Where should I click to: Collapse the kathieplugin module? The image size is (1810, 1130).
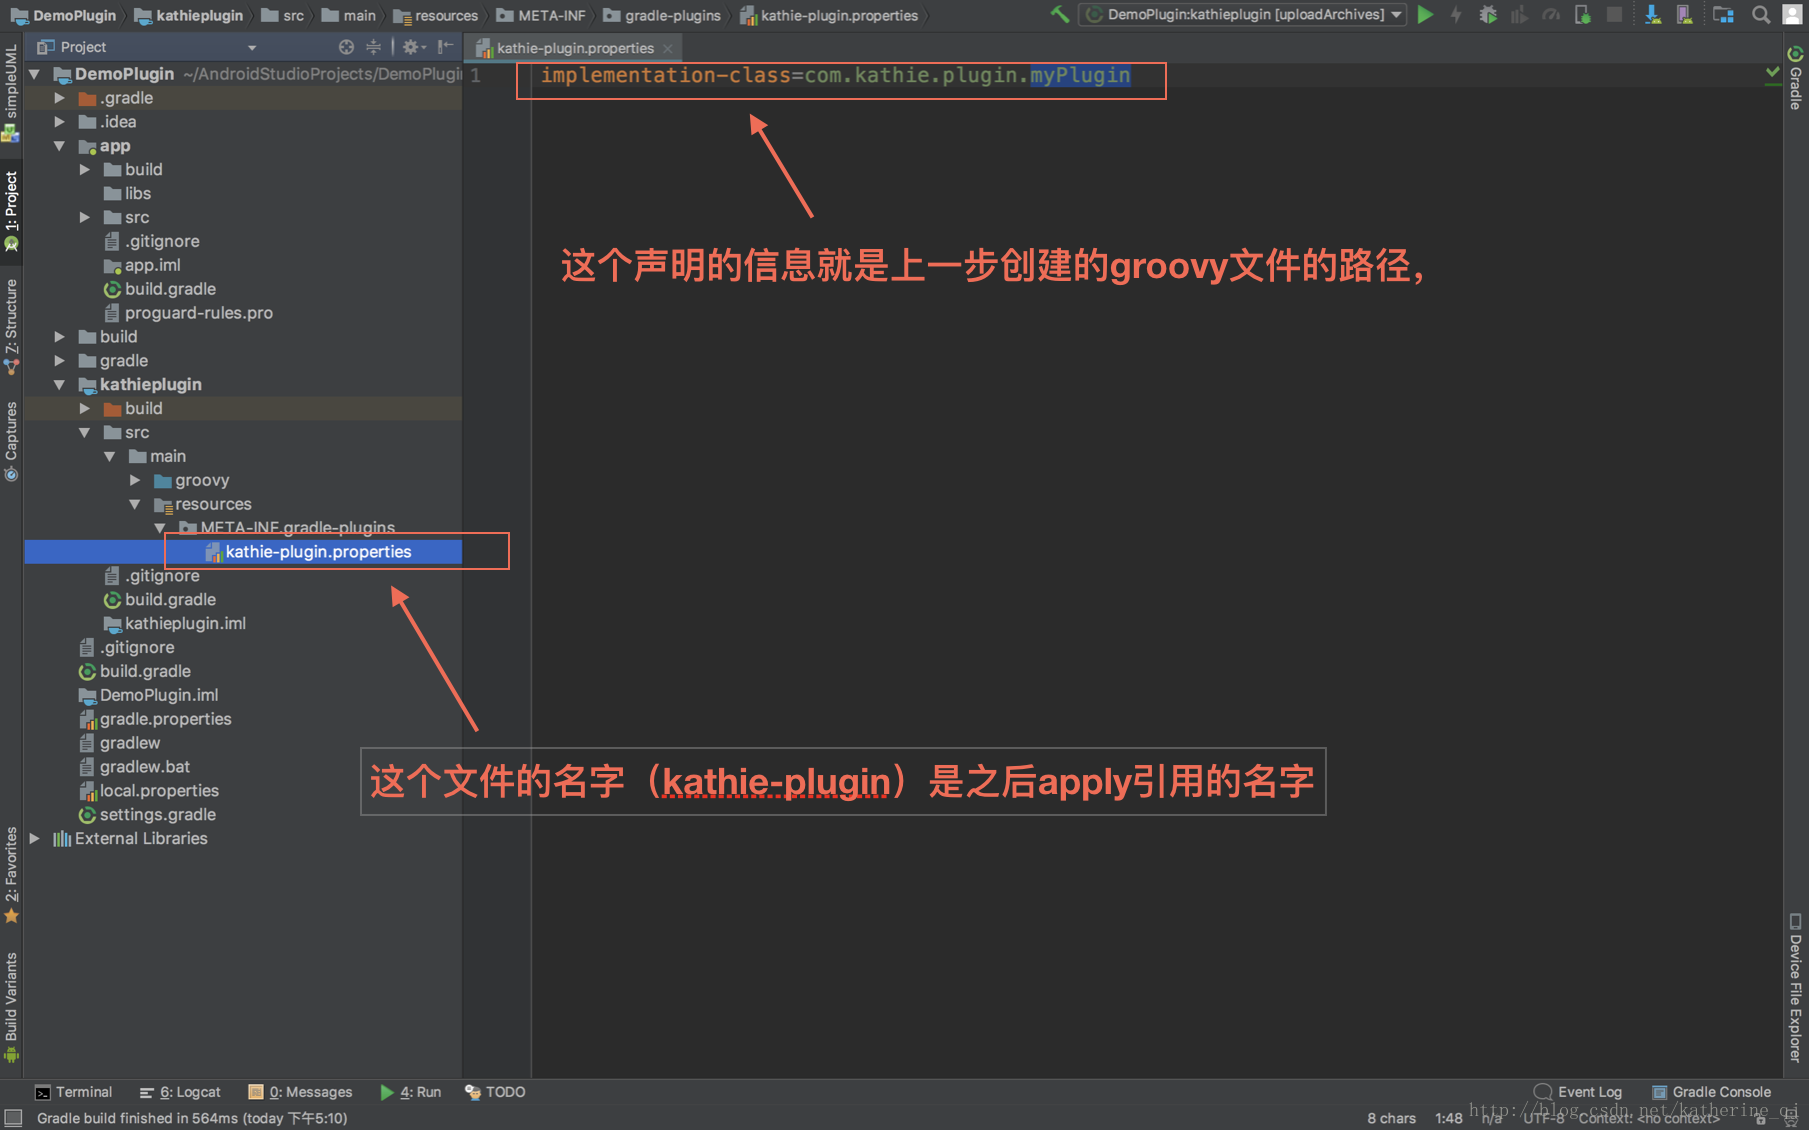point(60,384)
